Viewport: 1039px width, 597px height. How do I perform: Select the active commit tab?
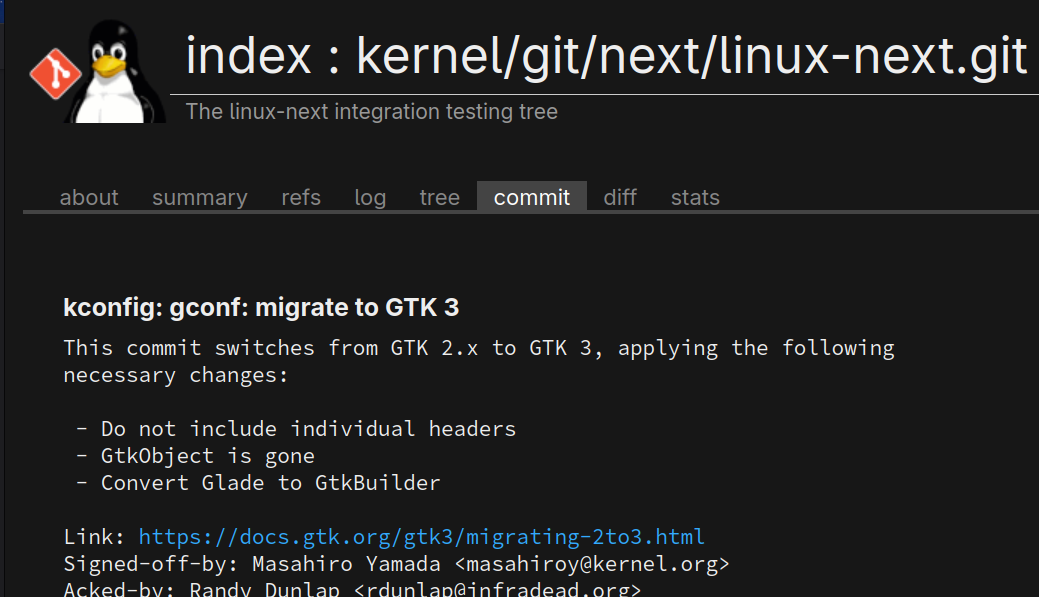531,197
